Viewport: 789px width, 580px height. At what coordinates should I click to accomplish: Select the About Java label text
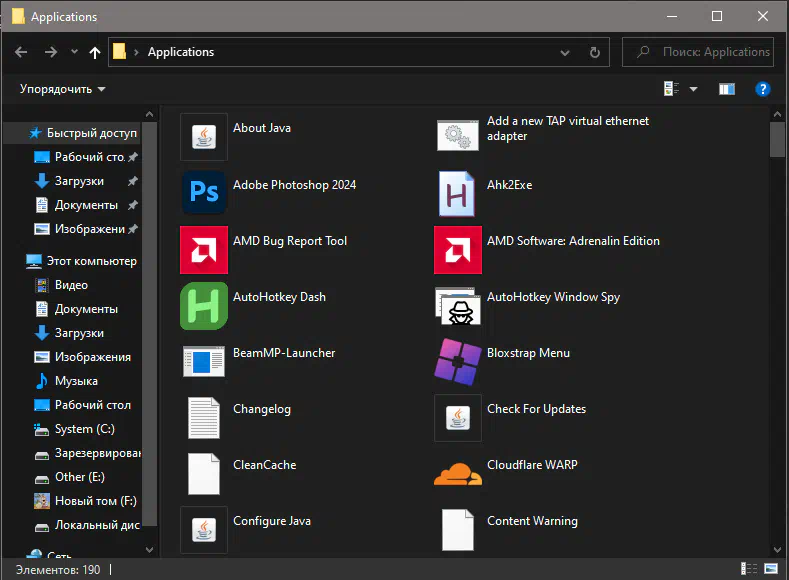(x=262, y=128)
